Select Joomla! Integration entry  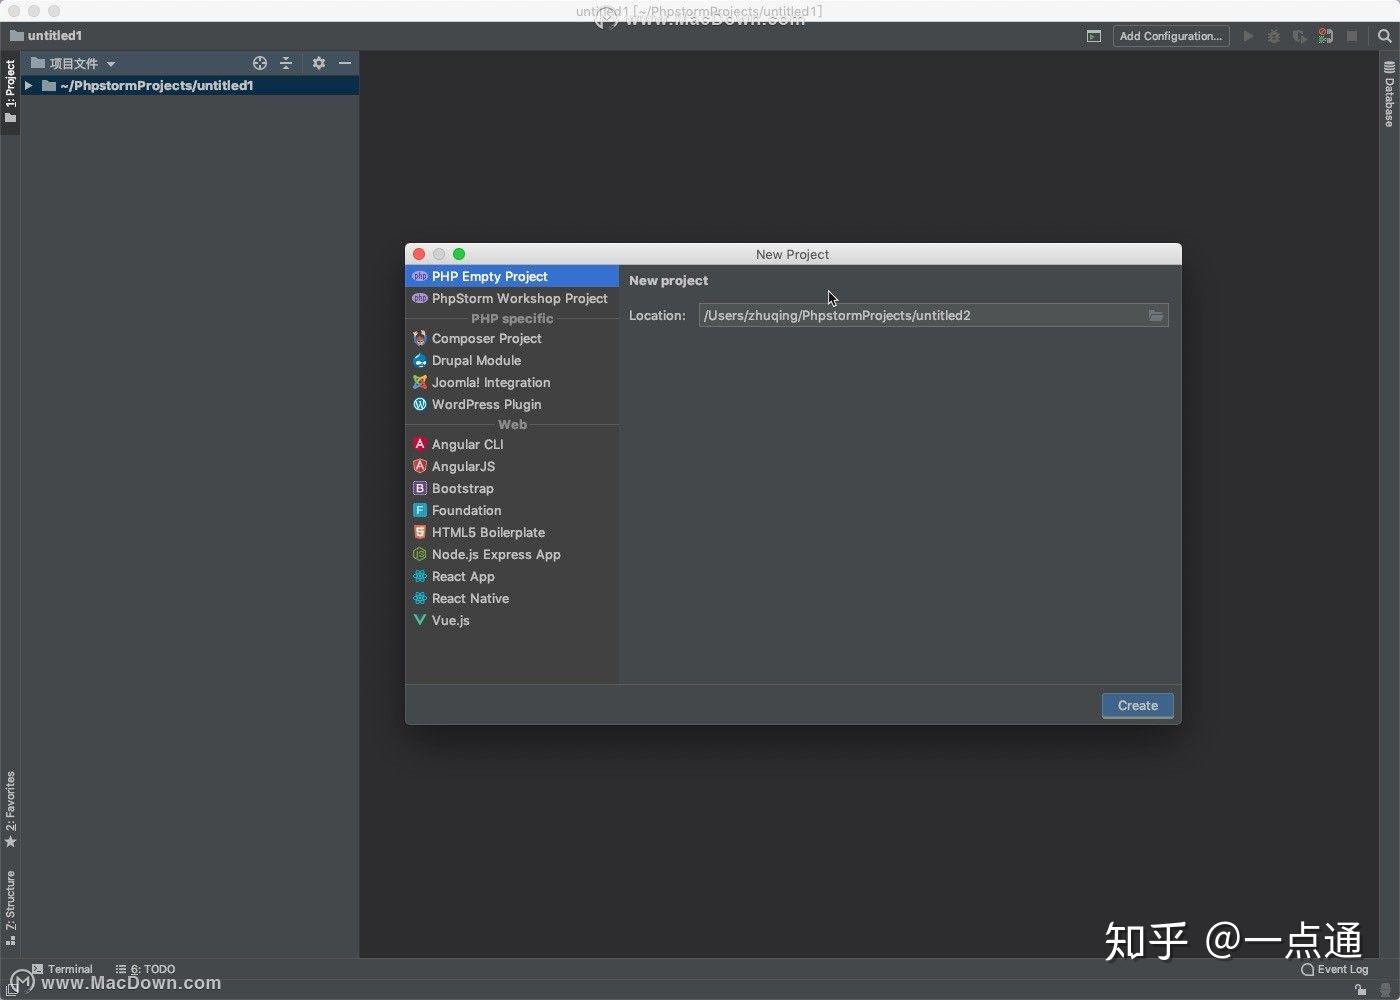coord(512,382)
